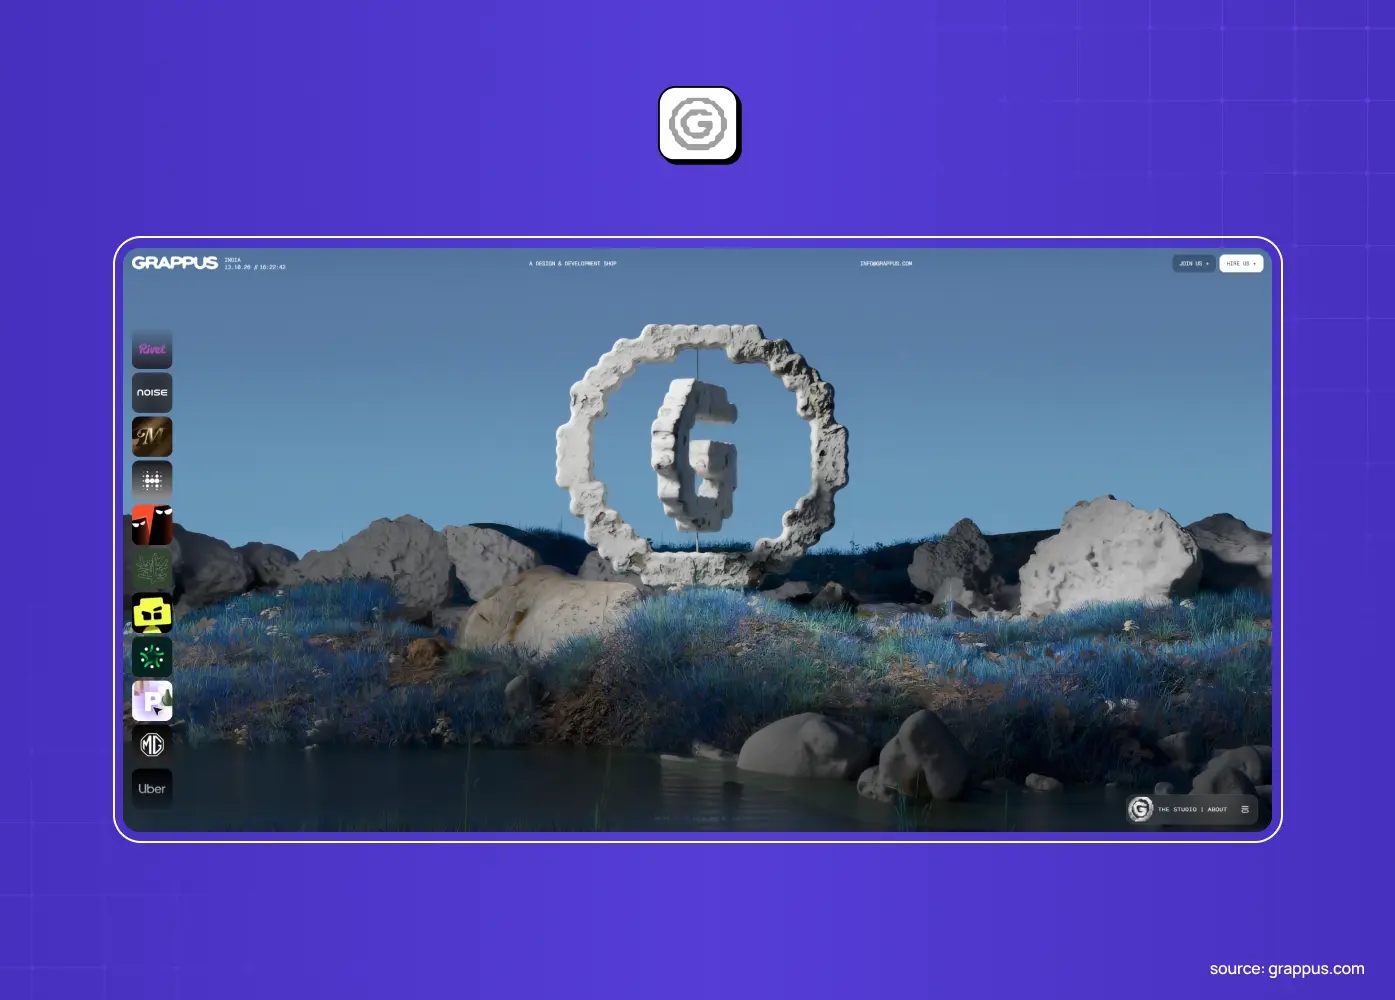The height and width of the screenshot is (1000, 1395).
Task: Click the round G logo in bottom studio bar
Action: click(1140, 809)
